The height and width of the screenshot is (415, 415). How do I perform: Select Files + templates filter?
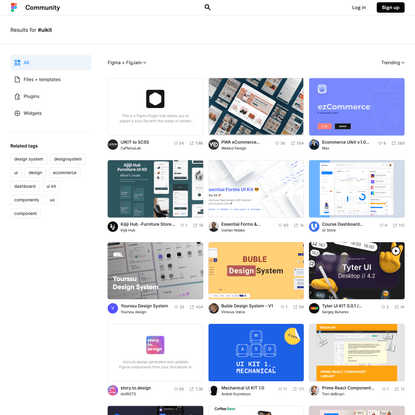pyautogui.click(x=51, y=79)
